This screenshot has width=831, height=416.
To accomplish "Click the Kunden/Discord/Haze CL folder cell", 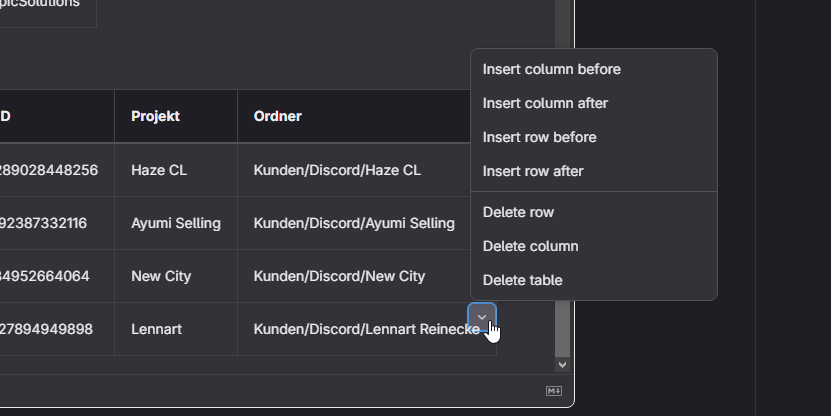I will (337, 170).
